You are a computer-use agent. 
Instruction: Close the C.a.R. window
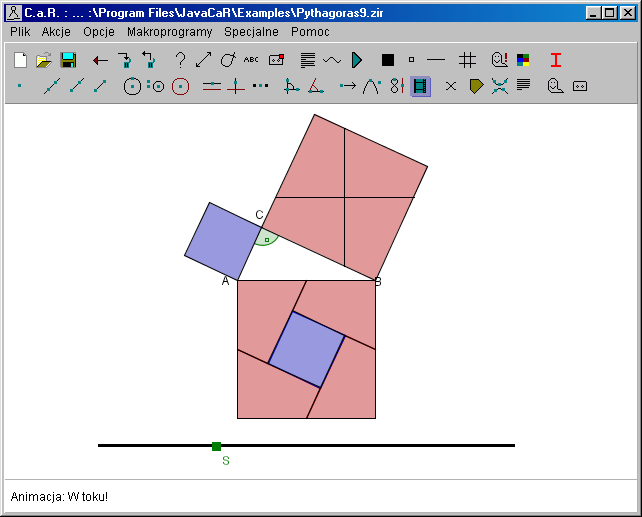click(x=628, y=13)
